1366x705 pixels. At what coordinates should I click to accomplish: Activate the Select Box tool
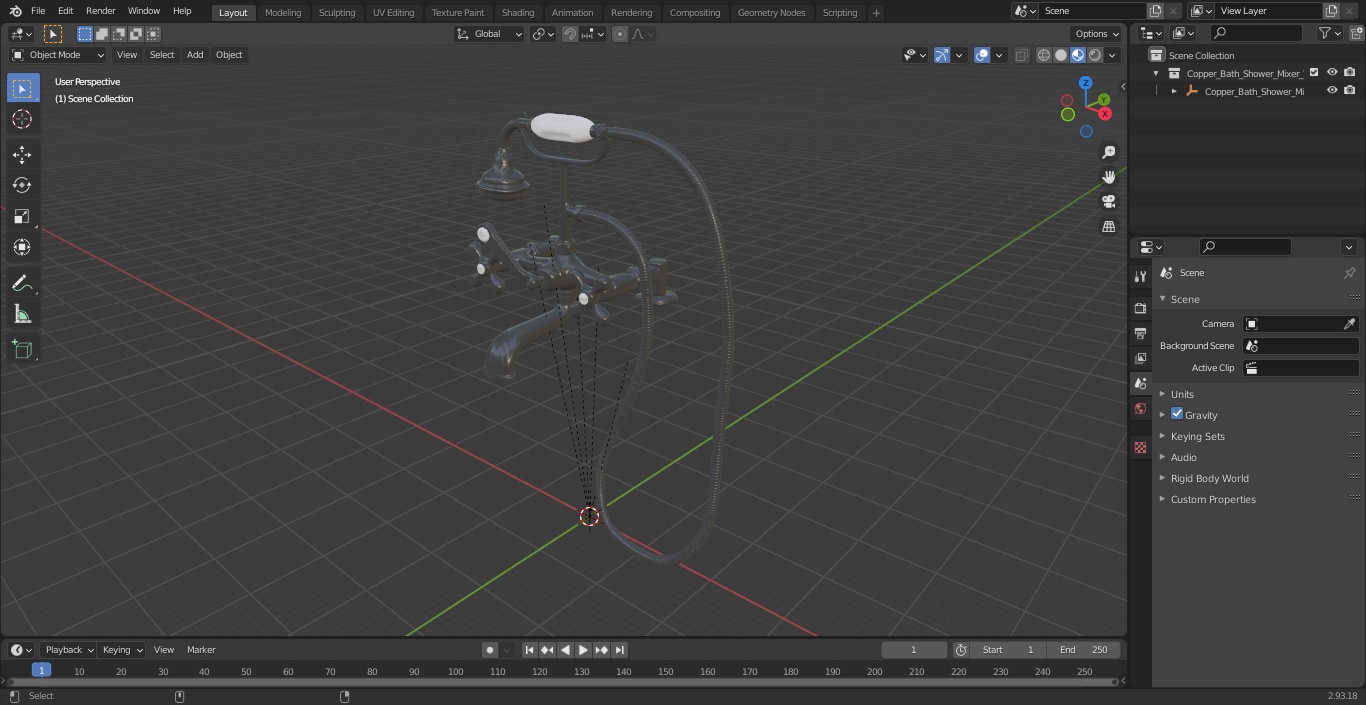tap(22, 88)
